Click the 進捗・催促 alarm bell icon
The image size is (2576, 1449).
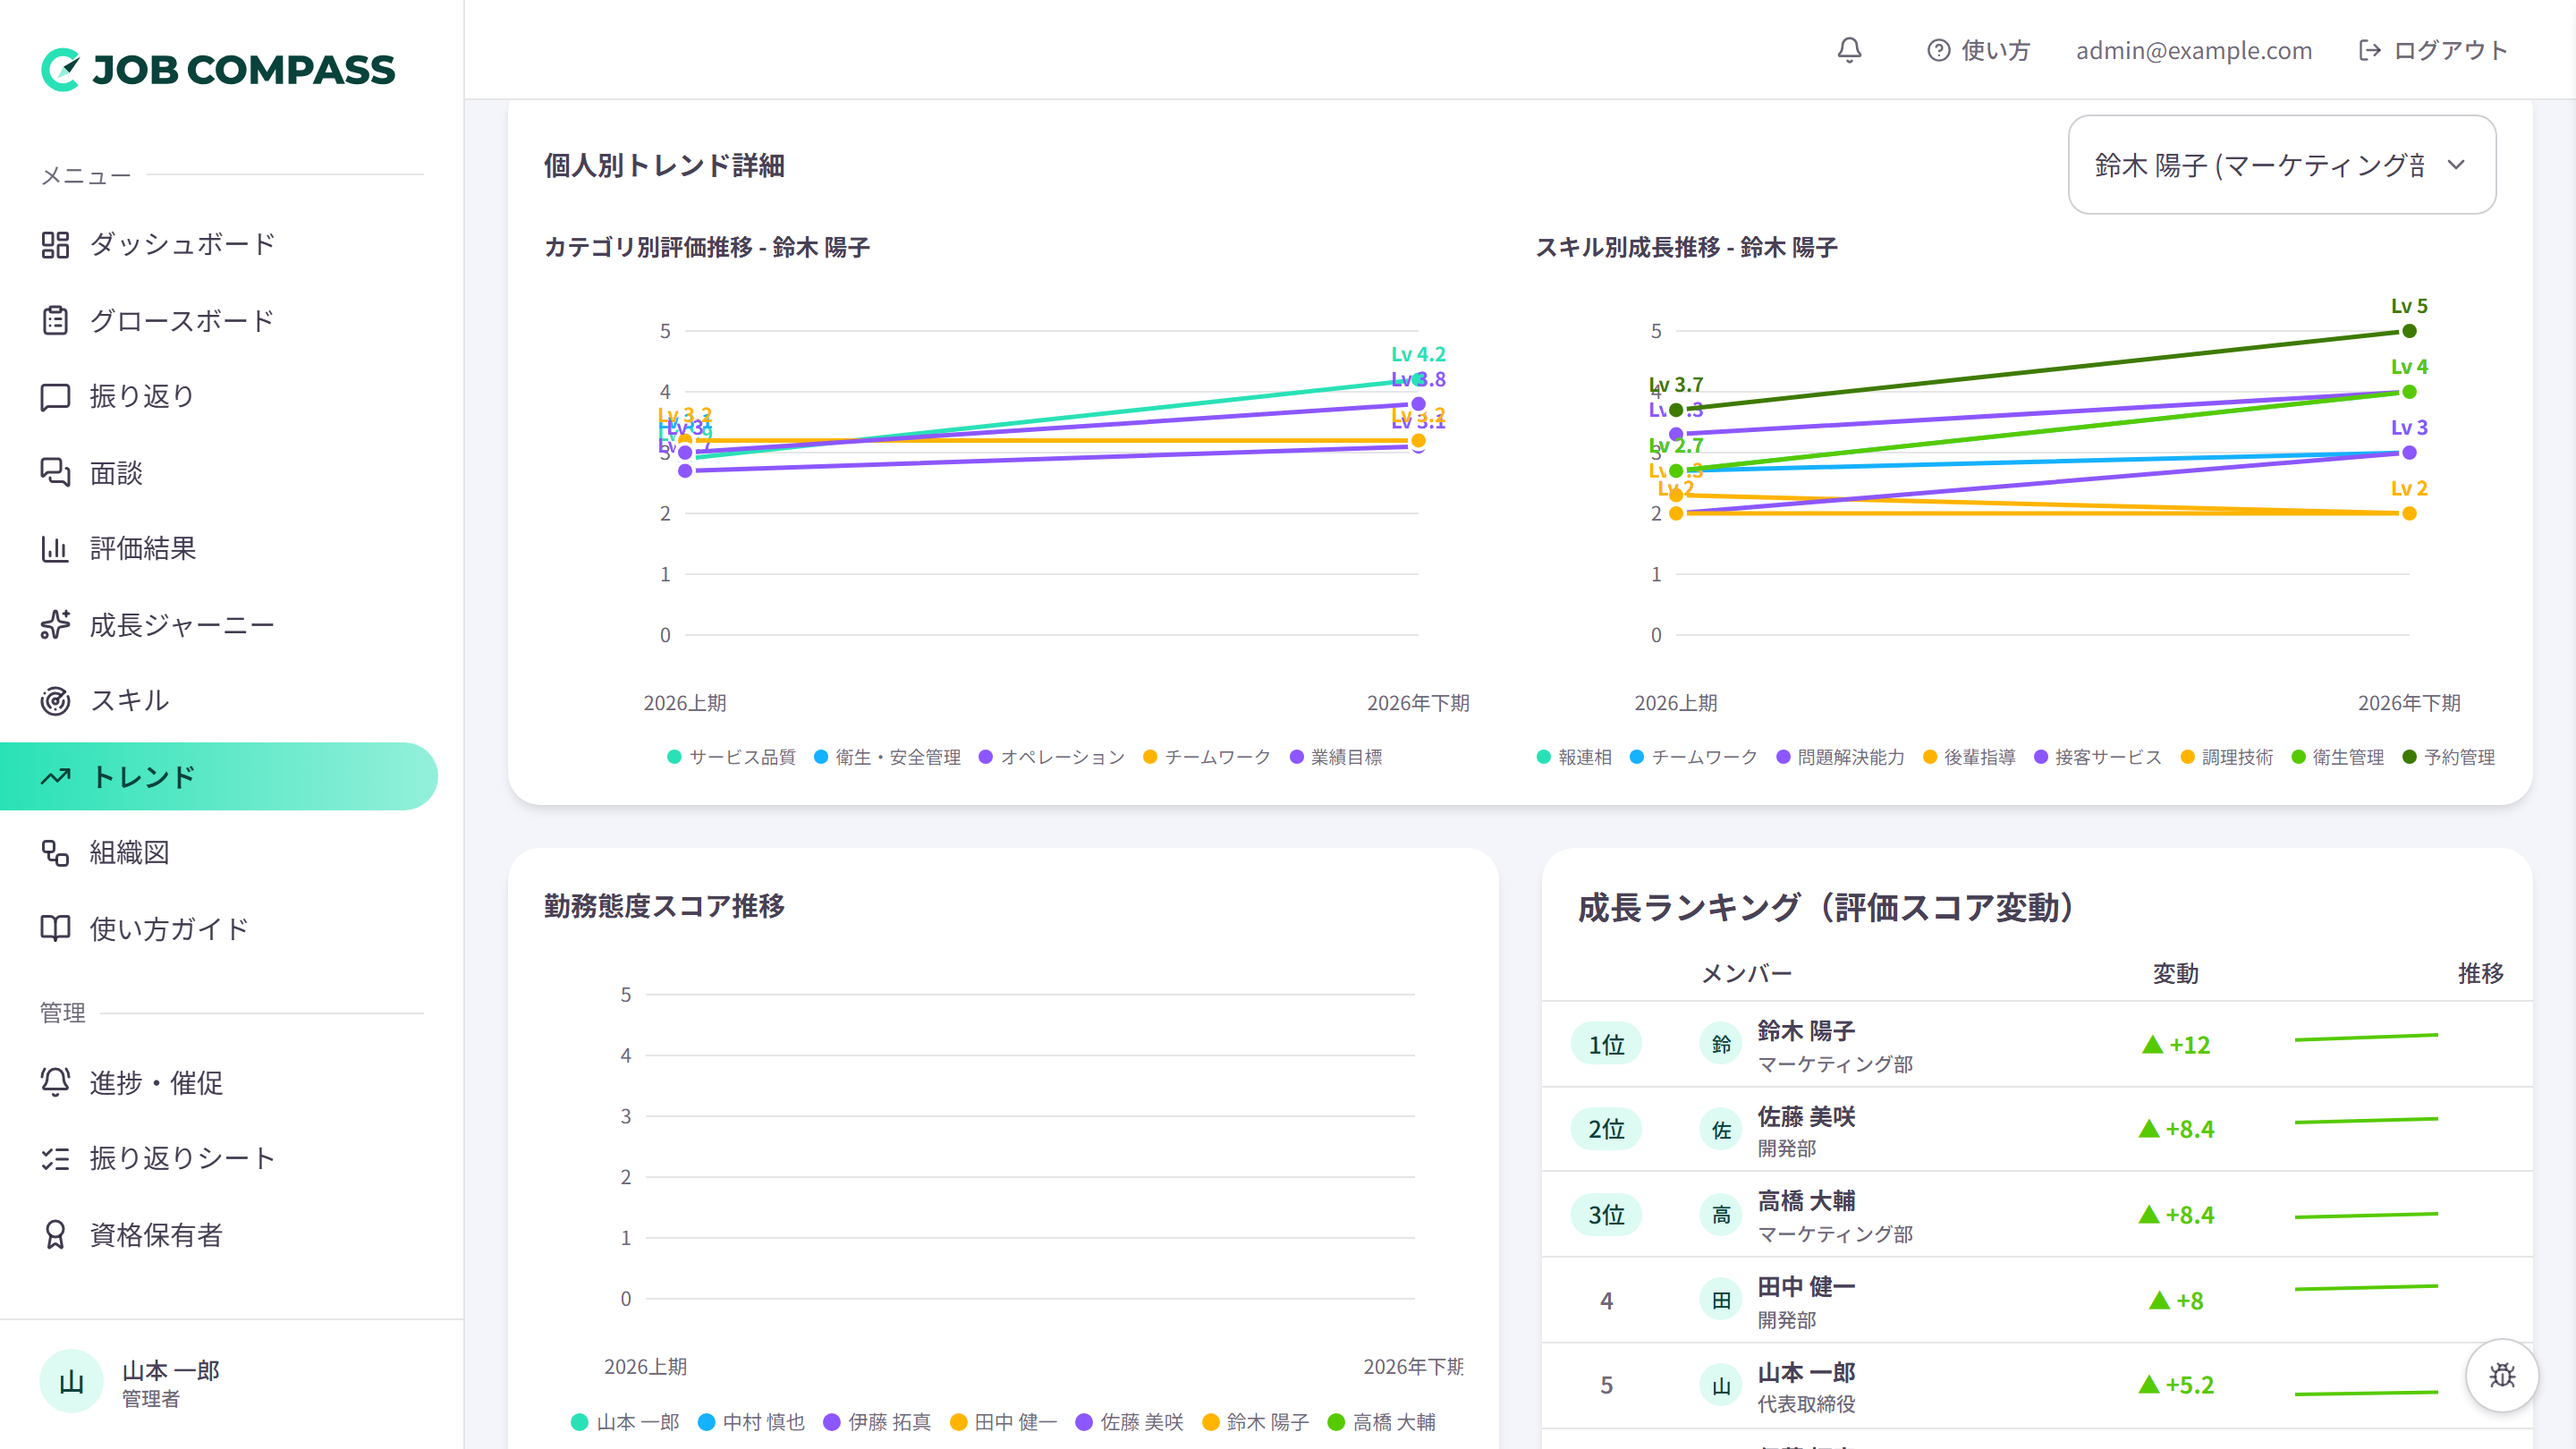point(55,1082)
